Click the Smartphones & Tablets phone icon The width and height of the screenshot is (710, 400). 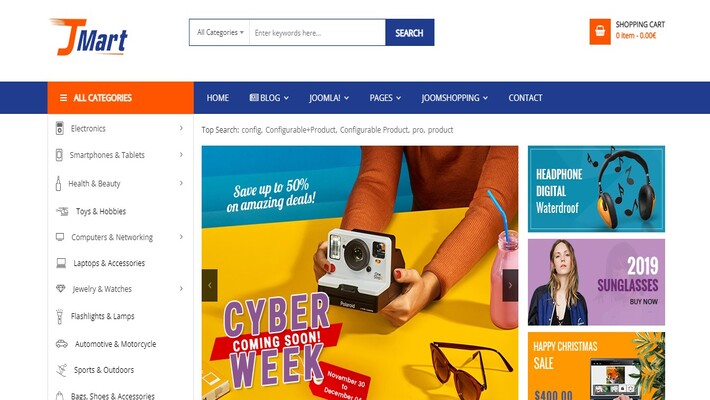pos(59,155)
